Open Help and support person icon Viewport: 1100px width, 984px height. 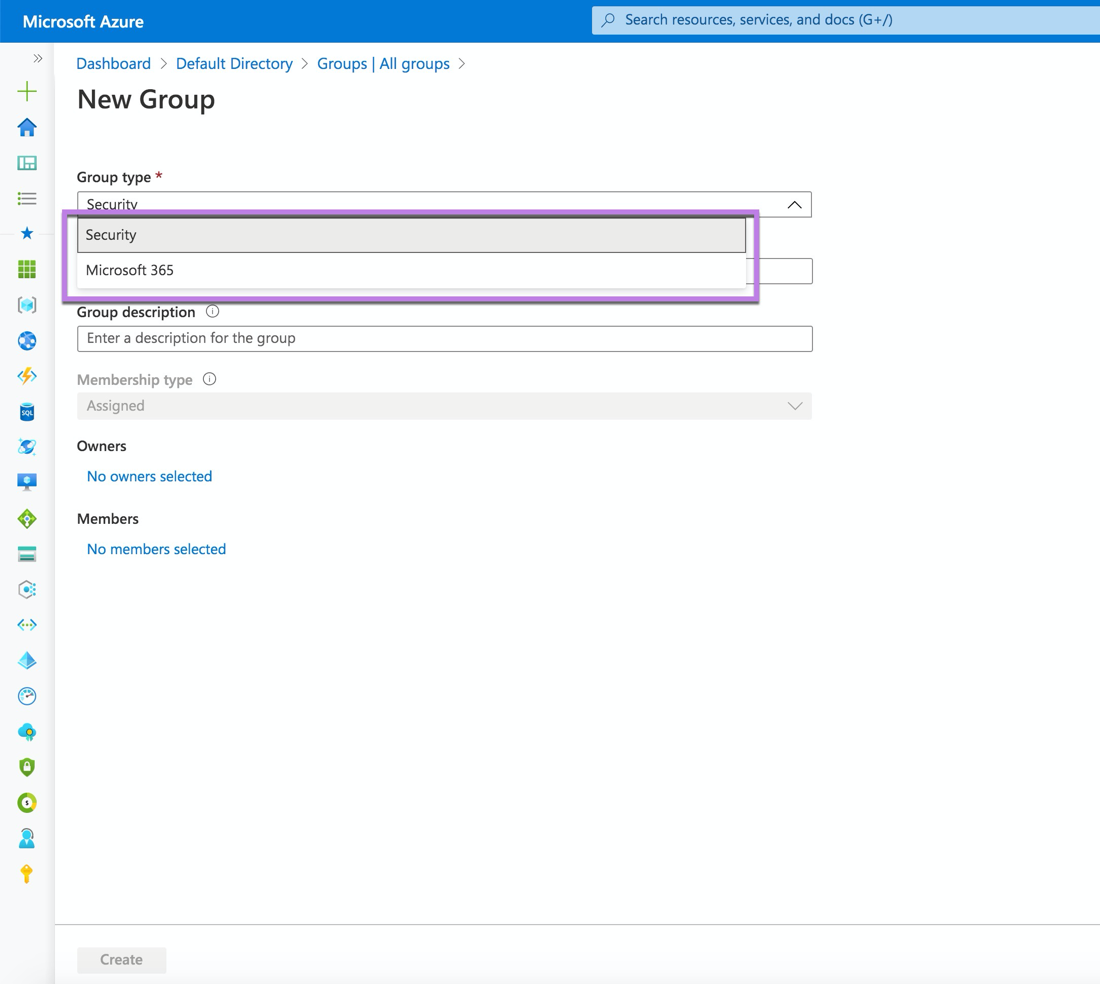pyautogui.click(x=27, y=838)
